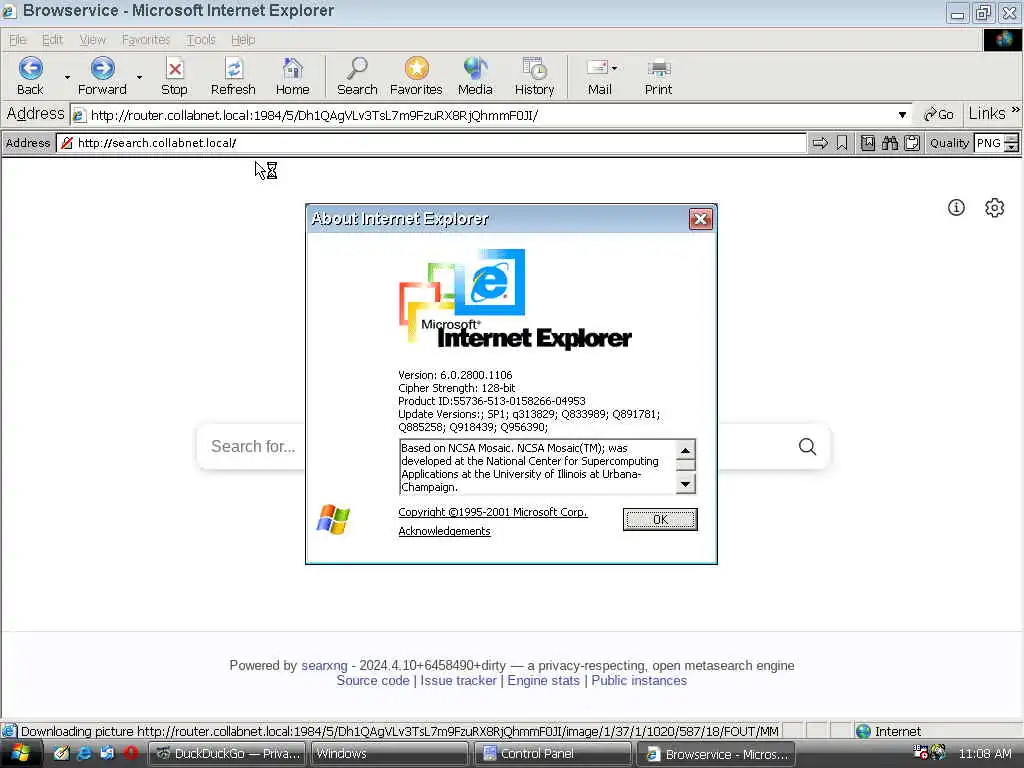The image size is (1024, 768).
Task: Switch to Control Panel taskbar item
Action: (552, 754)
